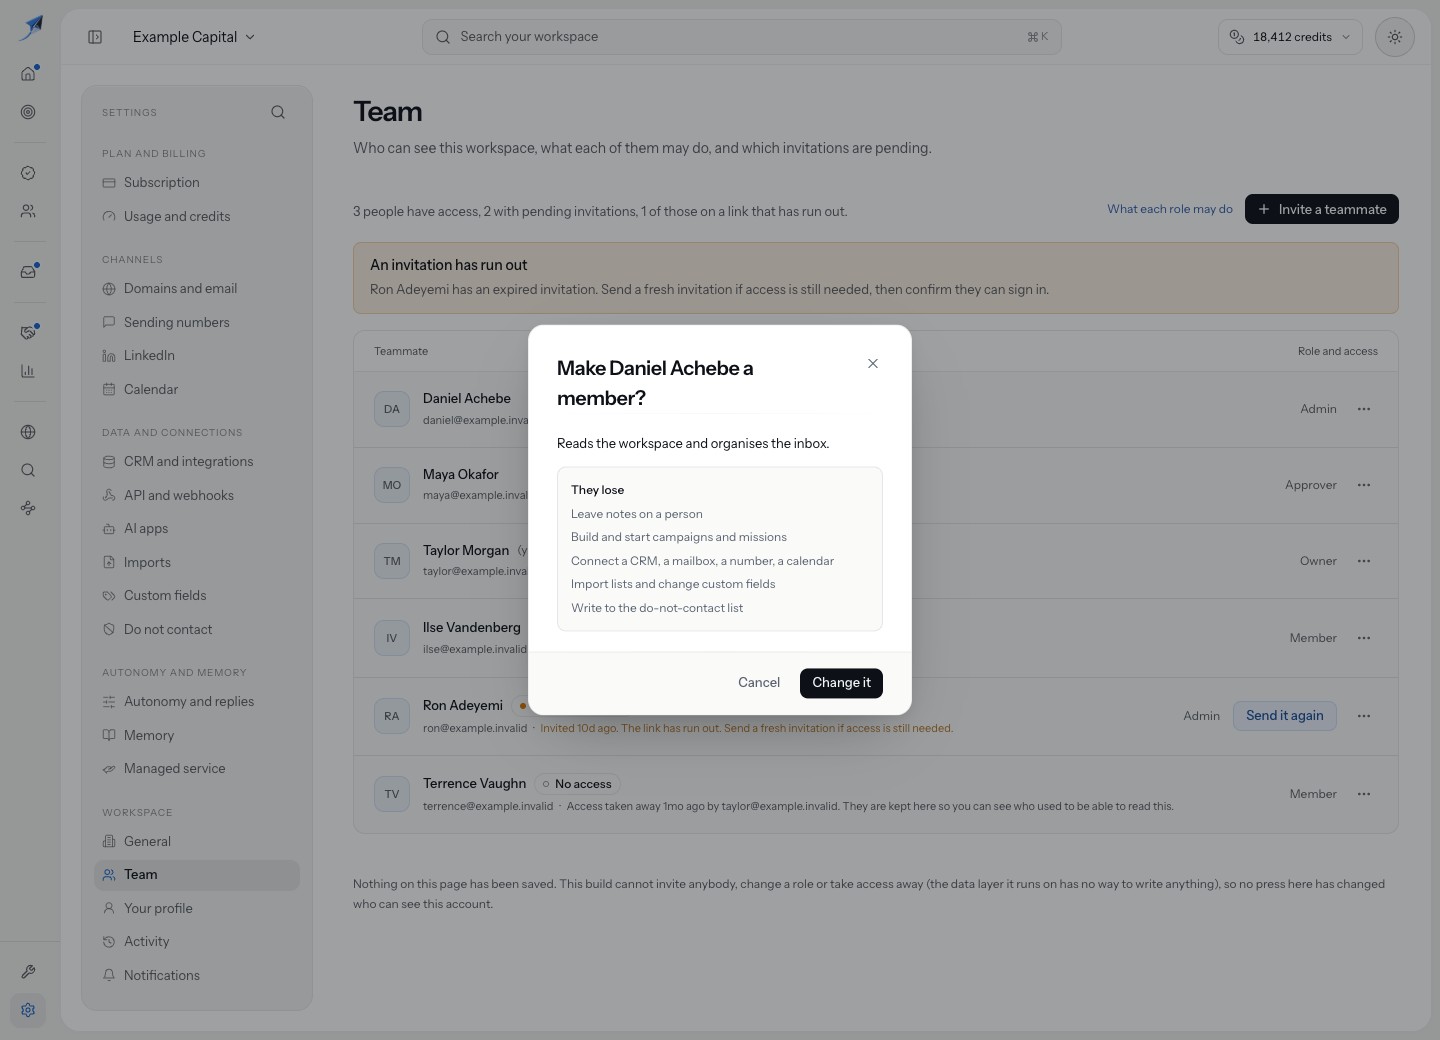1440x1040 pixels.
Task: Open Usage and credits settings
Action: (197, 216)
